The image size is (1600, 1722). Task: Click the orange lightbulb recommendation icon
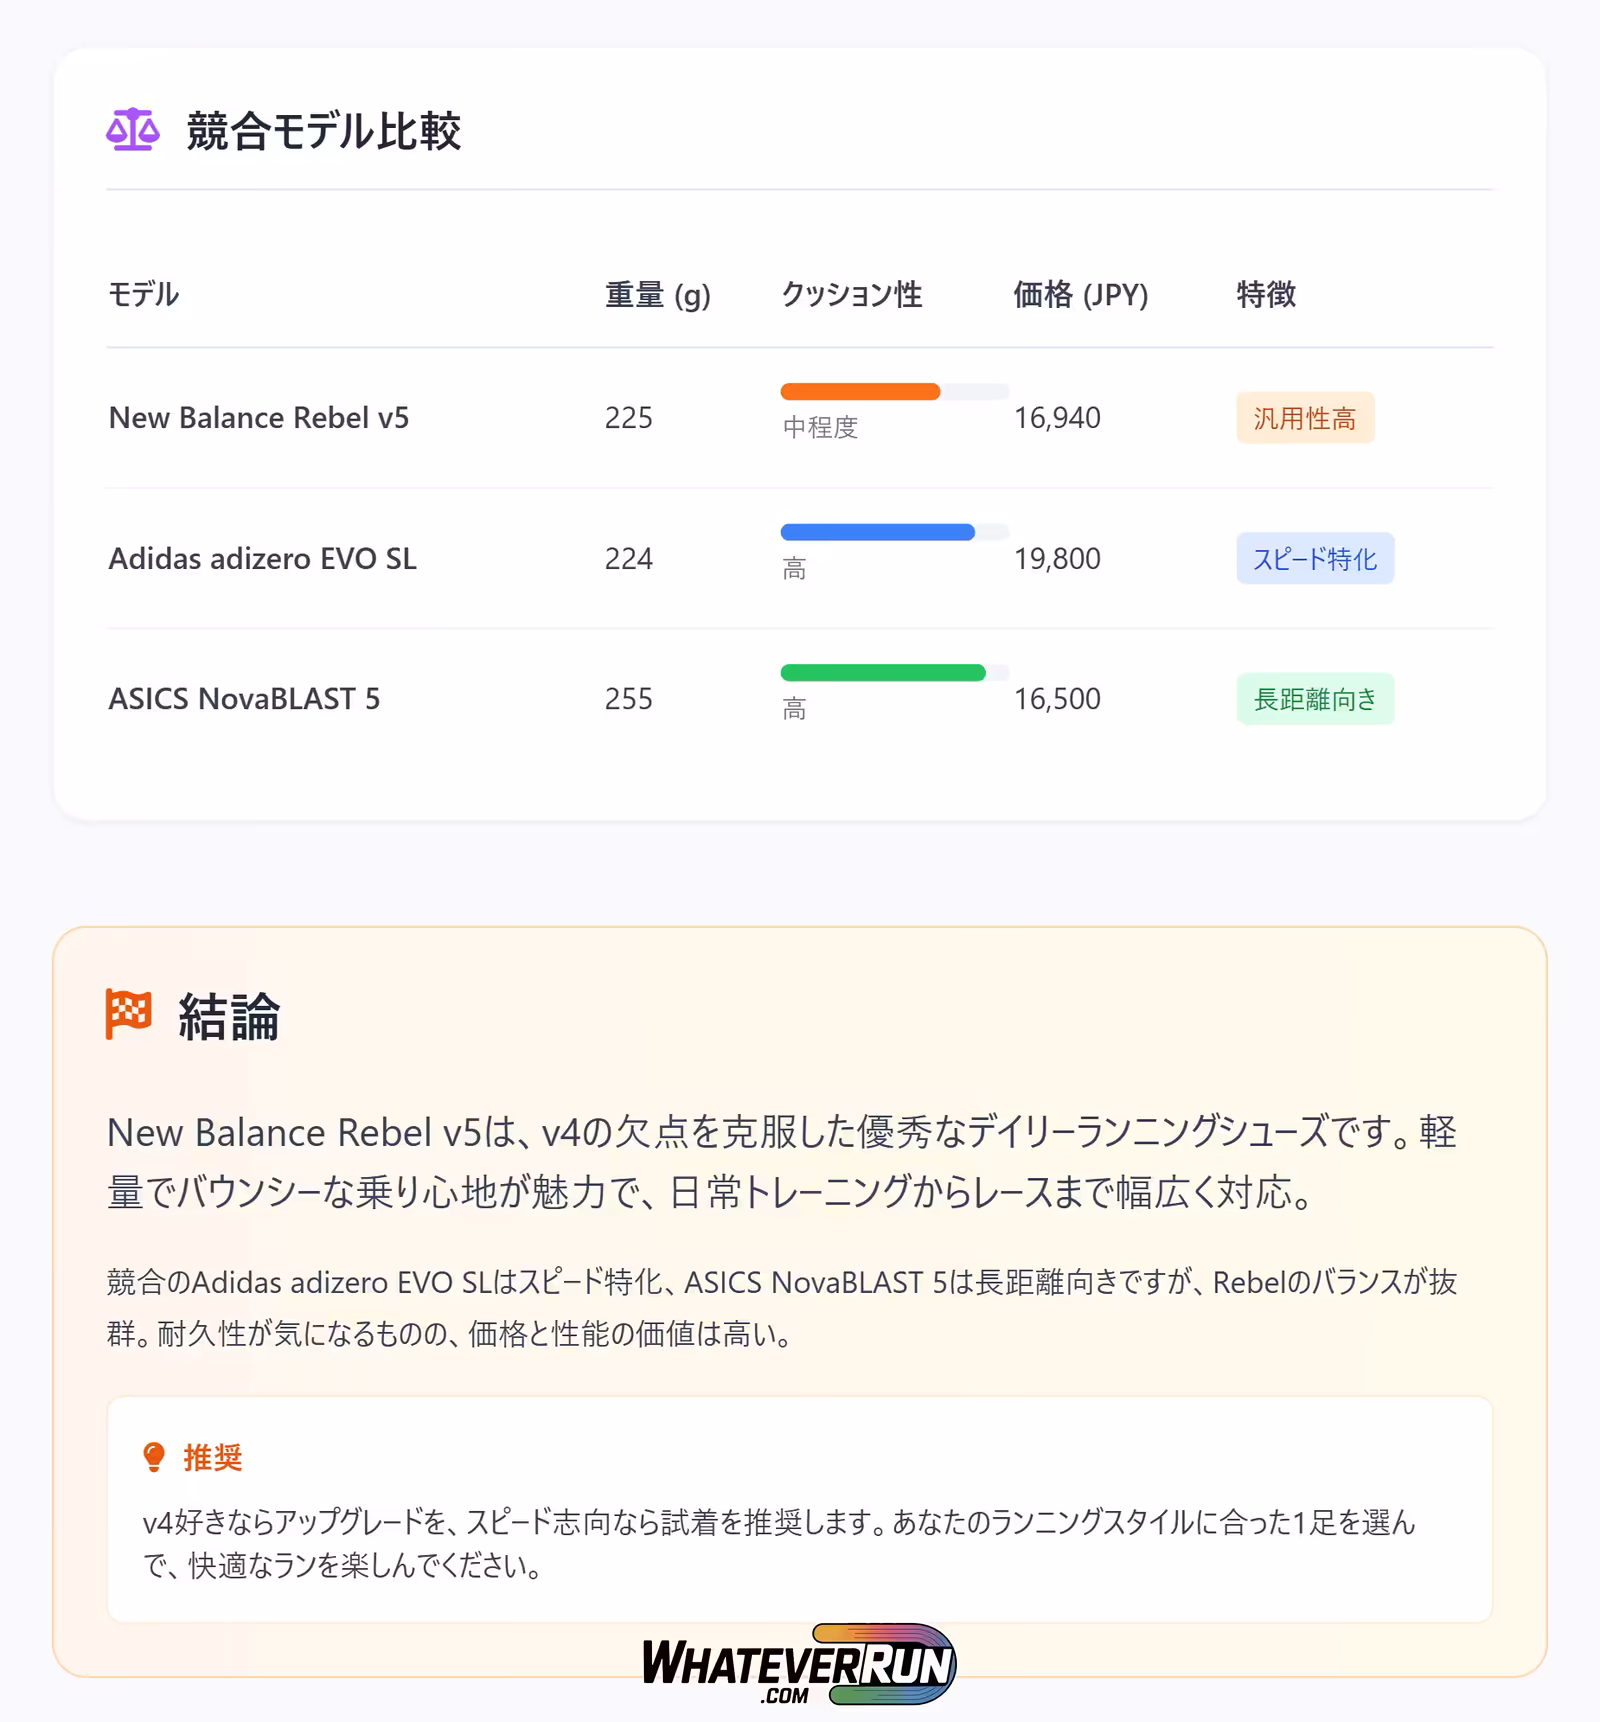(154, 1457)
